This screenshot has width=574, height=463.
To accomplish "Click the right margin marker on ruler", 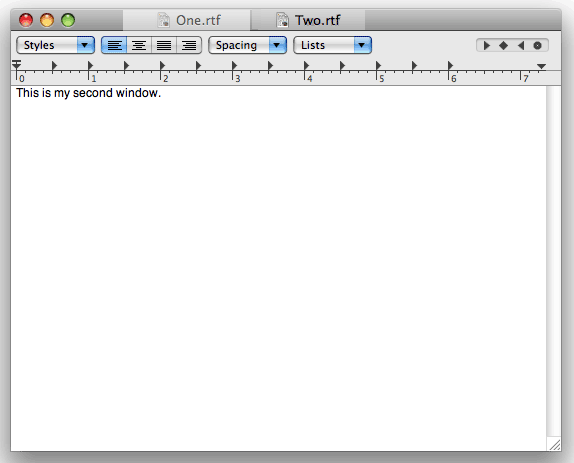I will pos(541,66).
